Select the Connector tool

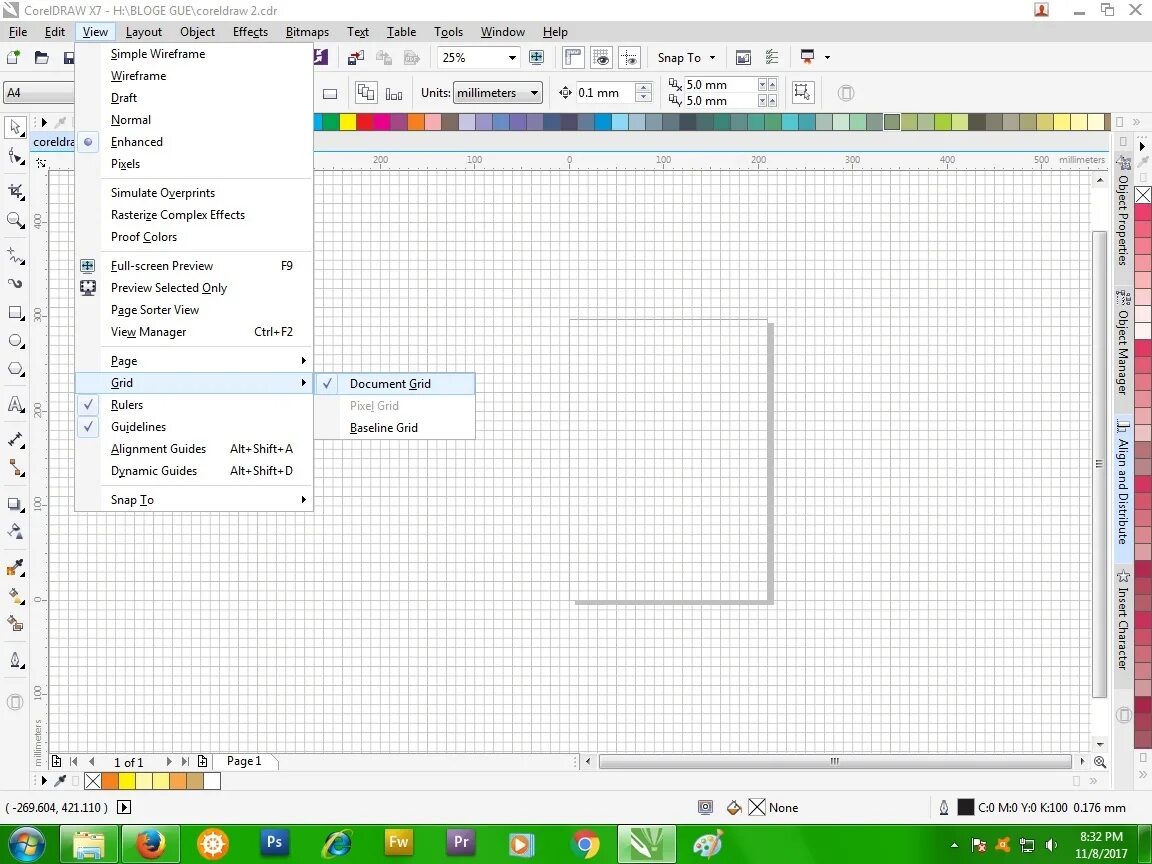point(15,468)
